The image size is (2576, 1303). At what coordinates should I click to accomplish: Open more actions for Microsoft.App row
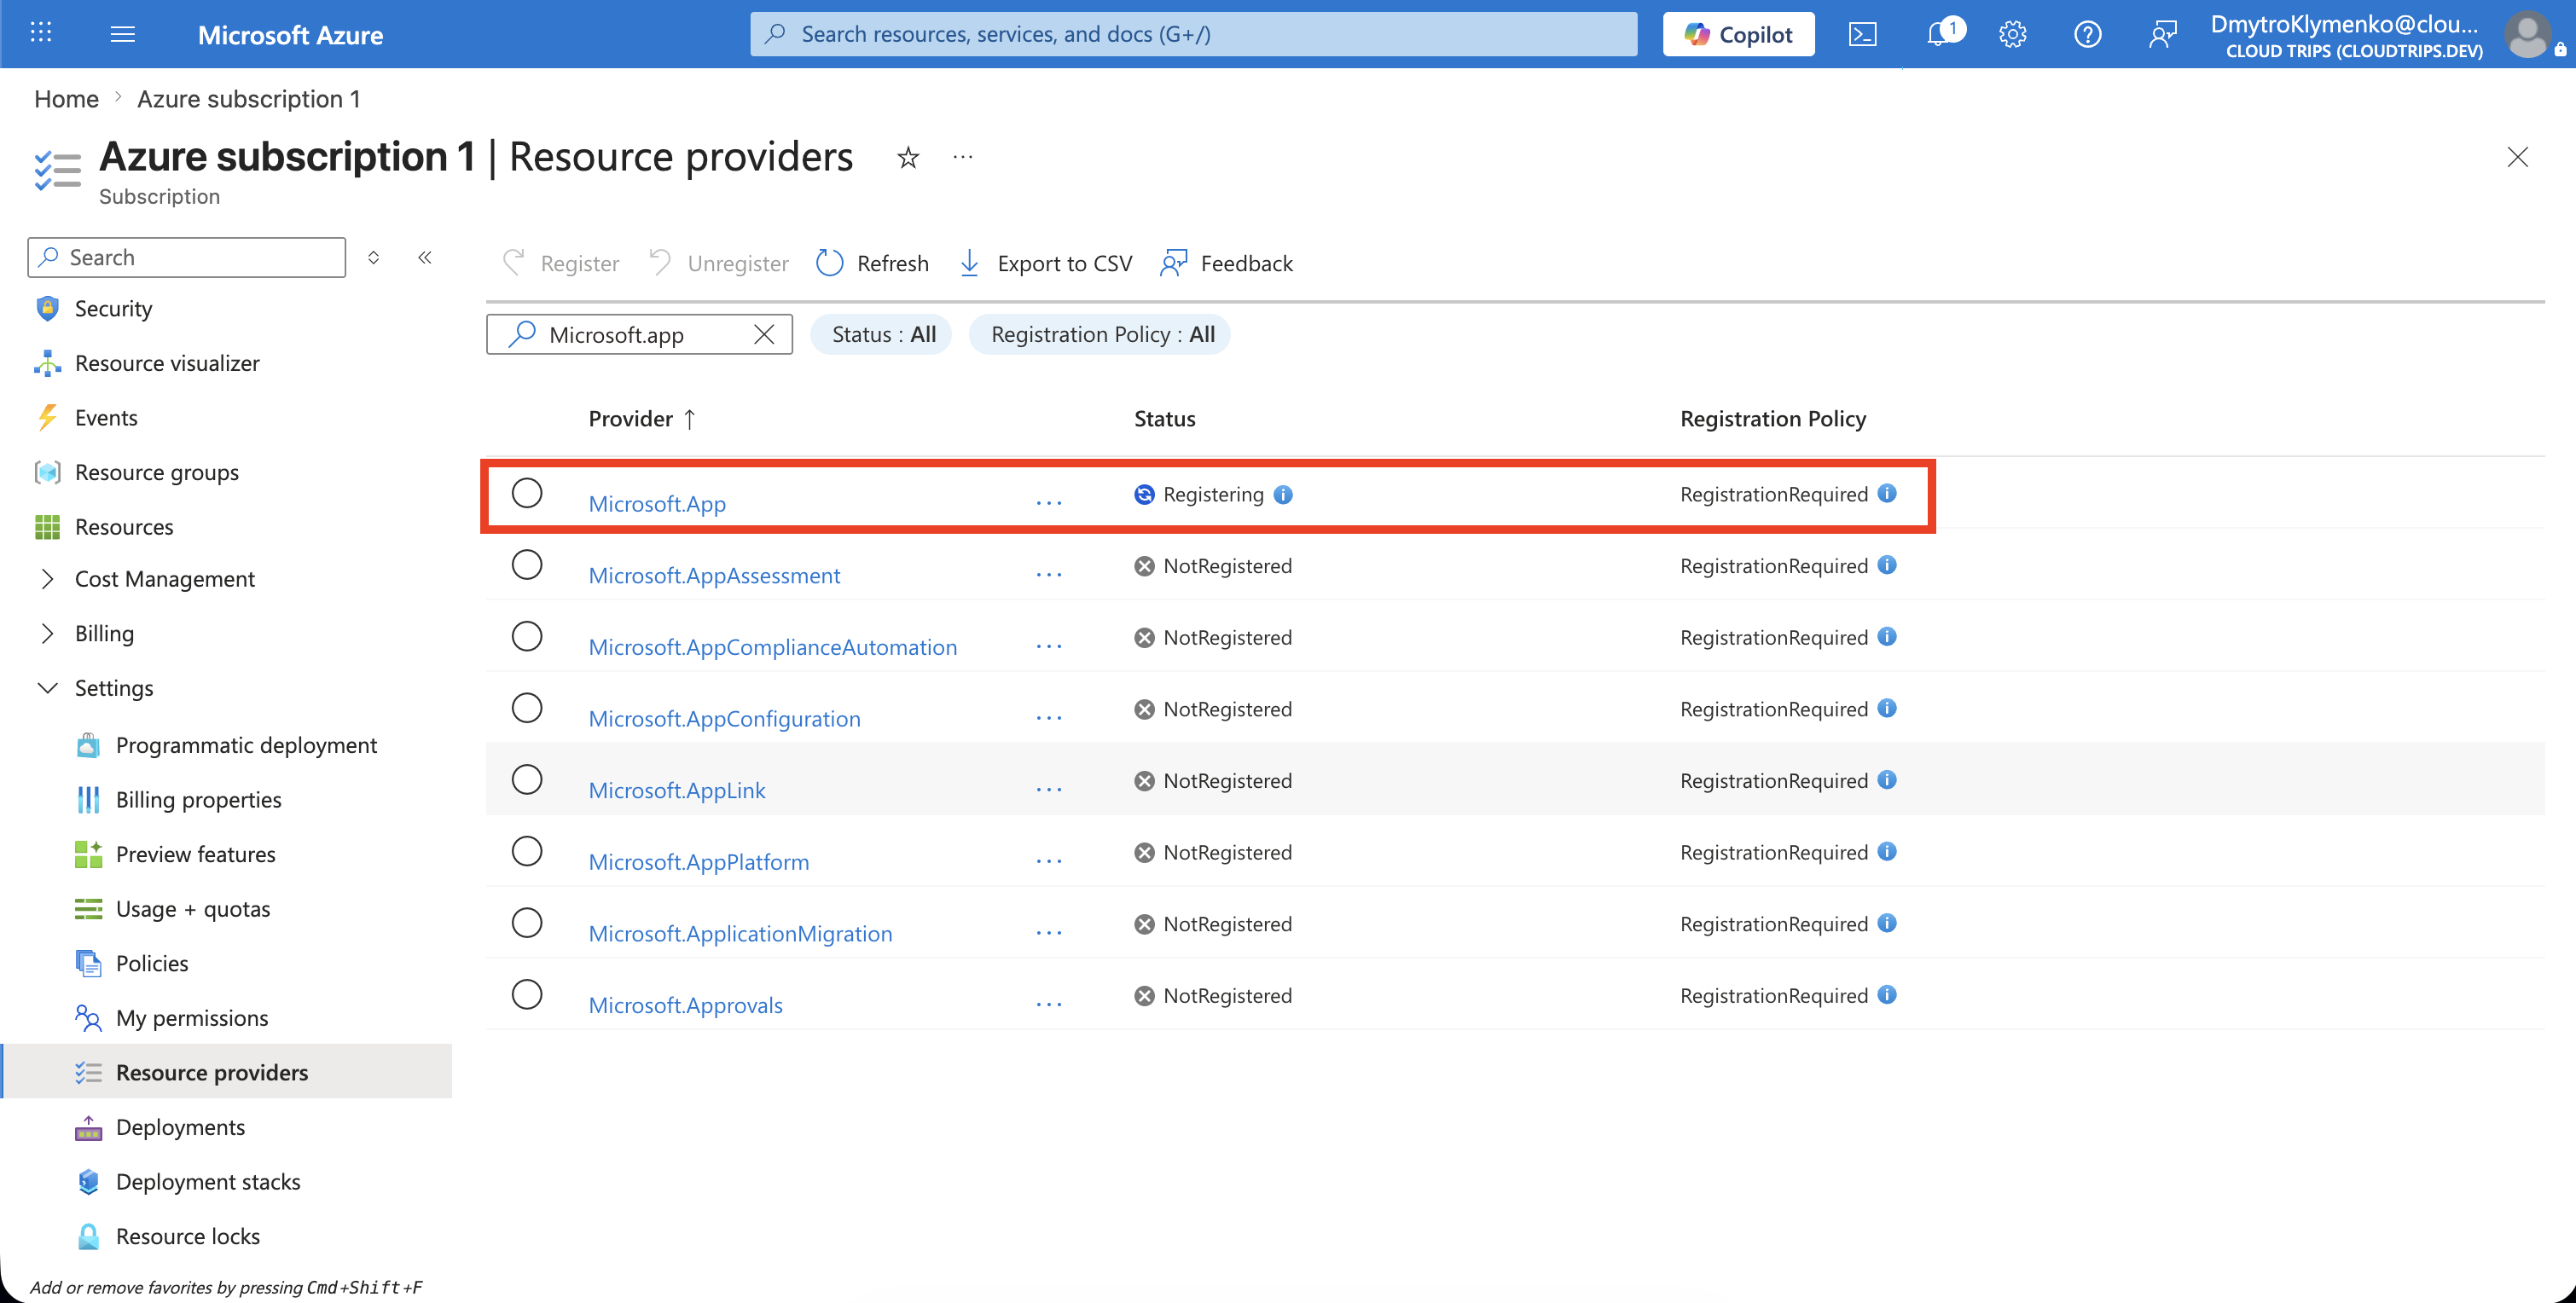(x=1049, y=503)
